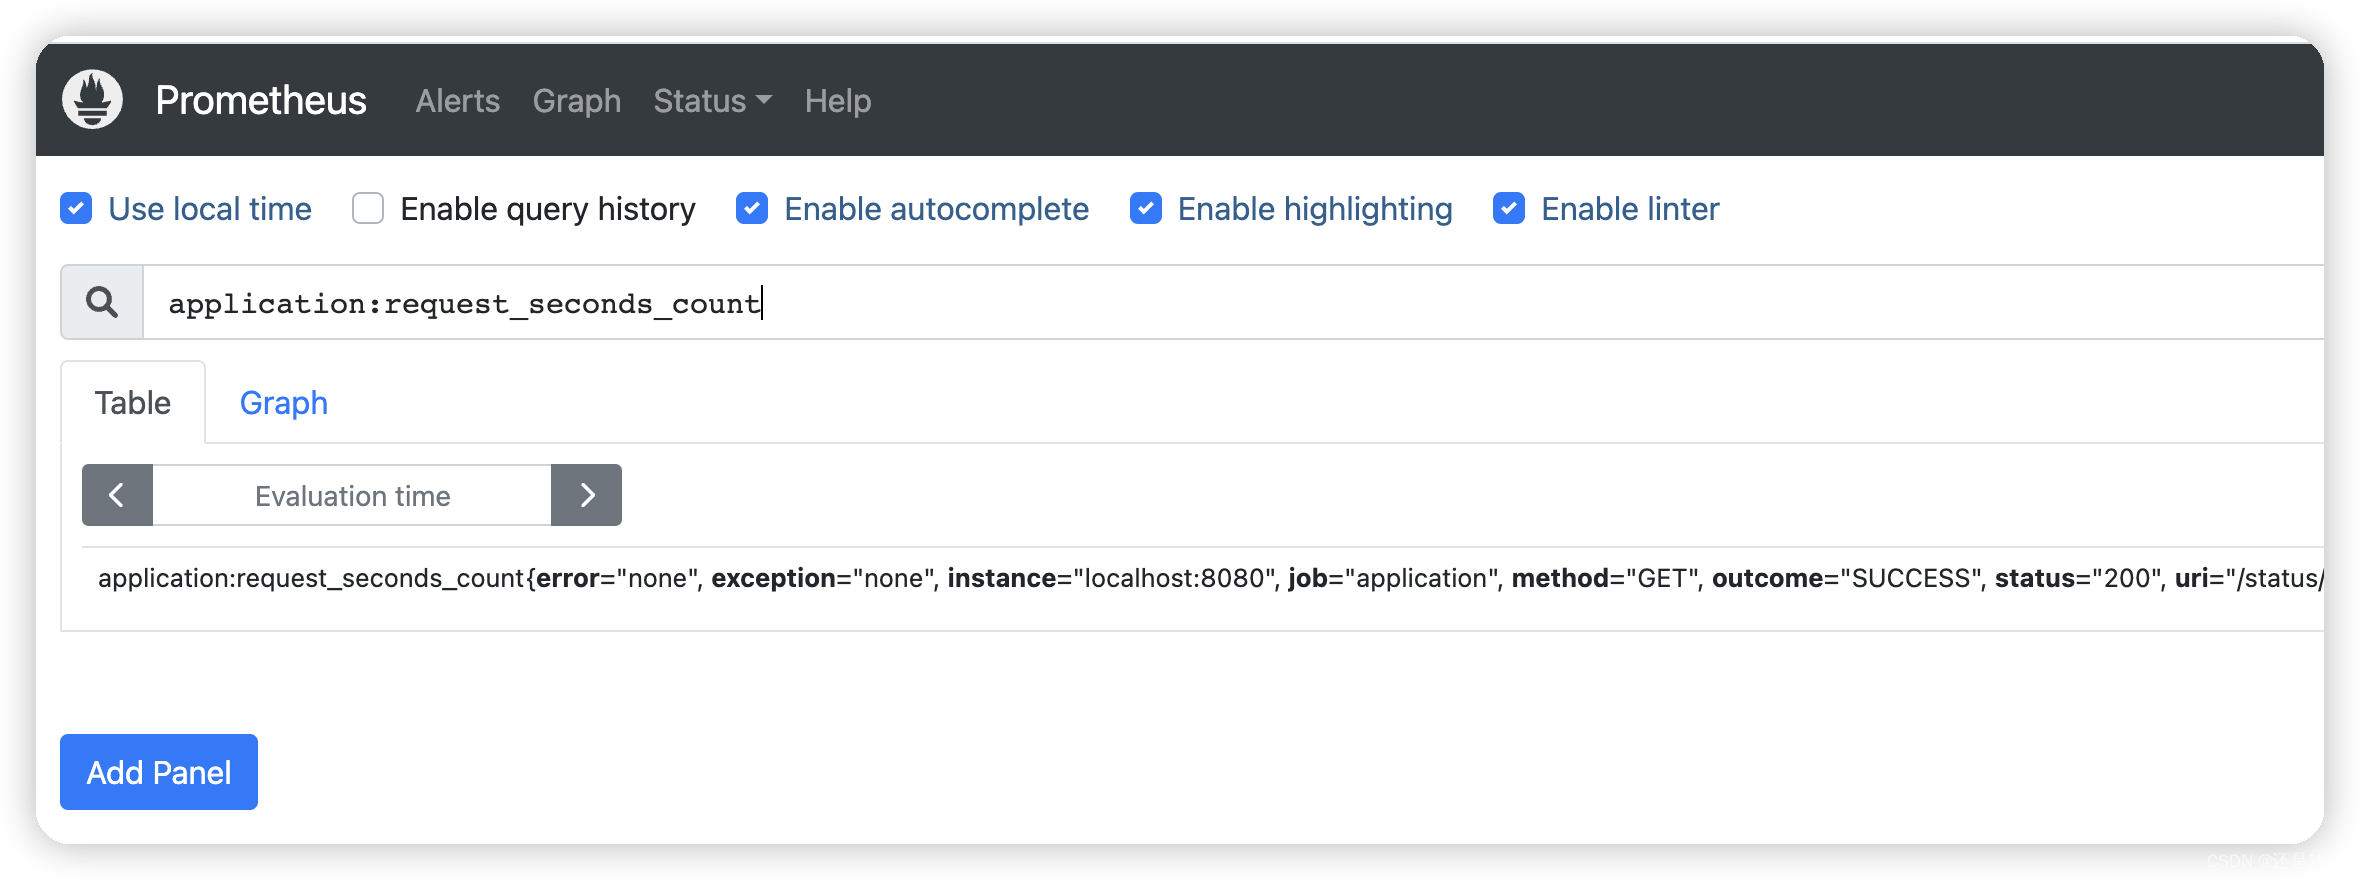2360x880 pixels.
Task: Click the Prometheus flame logo icon
Action: 92,99
